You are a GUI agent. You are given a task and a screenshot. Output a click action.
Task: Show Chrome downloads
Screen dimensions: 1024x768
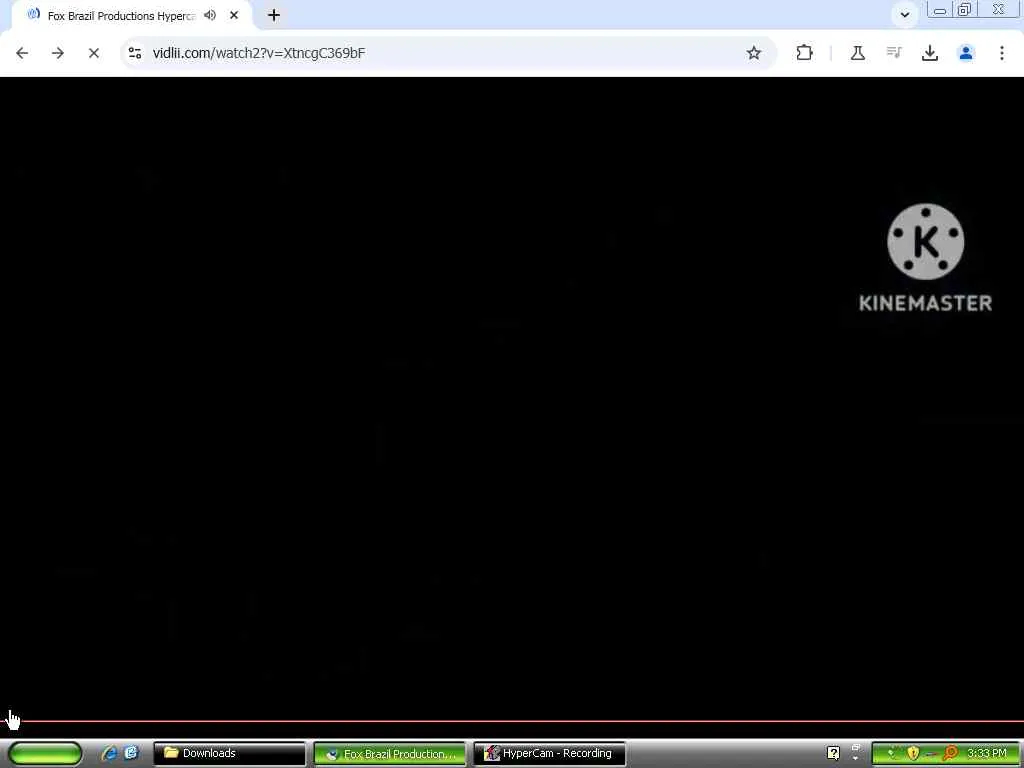click(x=930, y=53)
